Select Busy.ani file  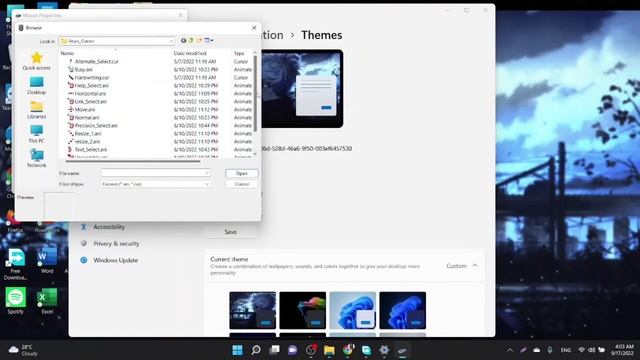point(80,70)
